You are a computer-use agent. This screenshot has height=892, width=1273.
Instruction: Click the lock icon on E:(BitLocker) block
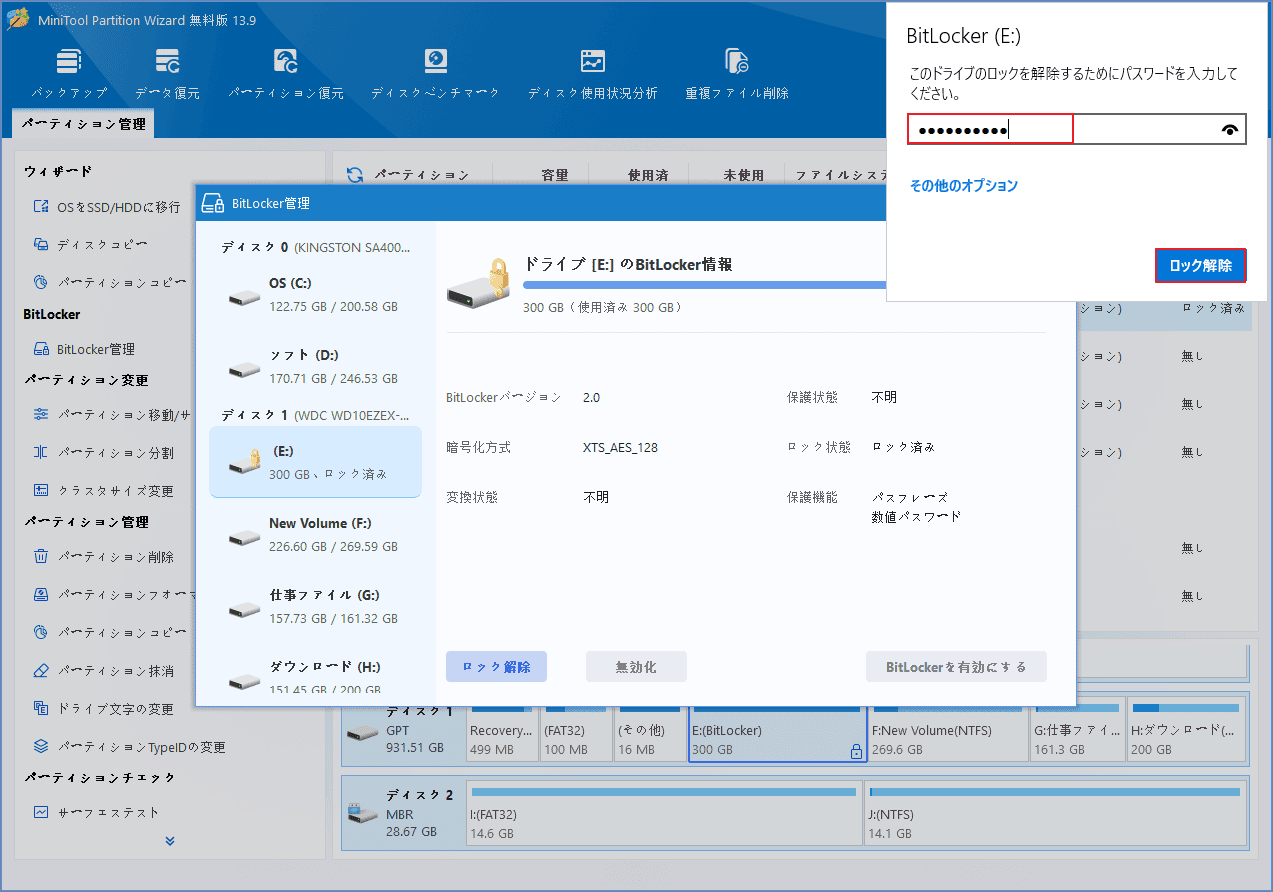tap(855, 751)
